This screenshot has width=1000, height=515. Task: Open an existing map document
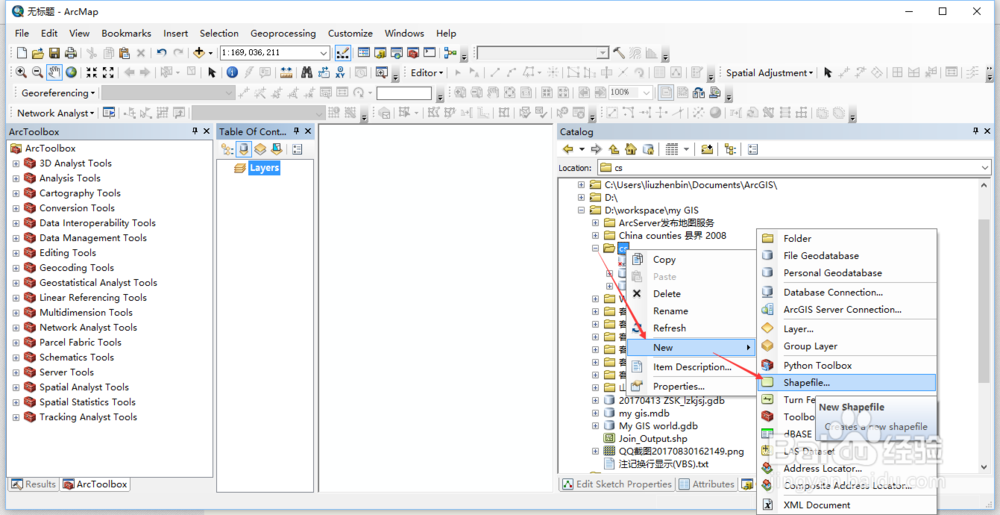[38, 53]
